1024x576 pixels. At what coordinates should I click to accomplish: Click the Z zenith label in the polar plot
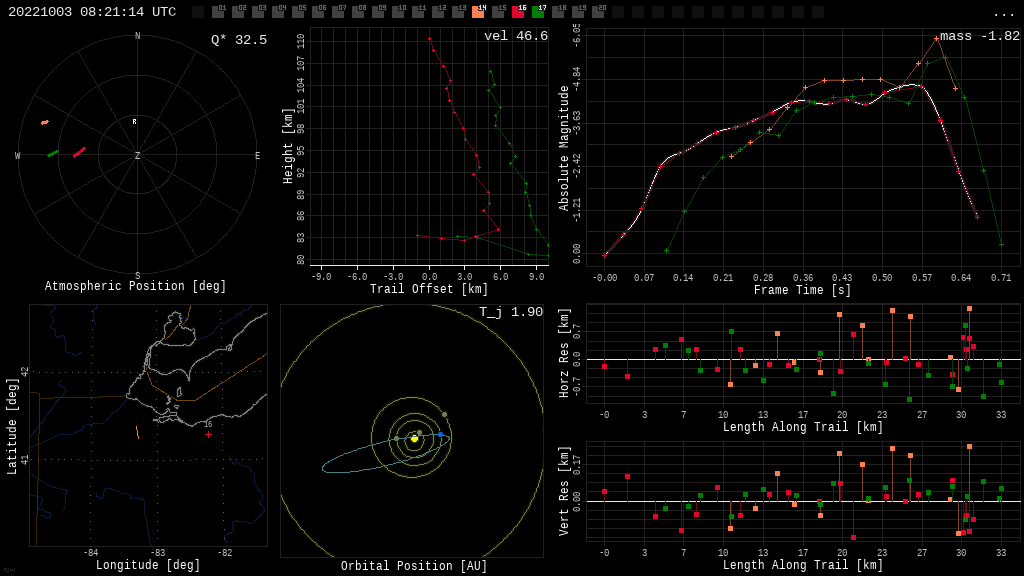coord(137,156)
